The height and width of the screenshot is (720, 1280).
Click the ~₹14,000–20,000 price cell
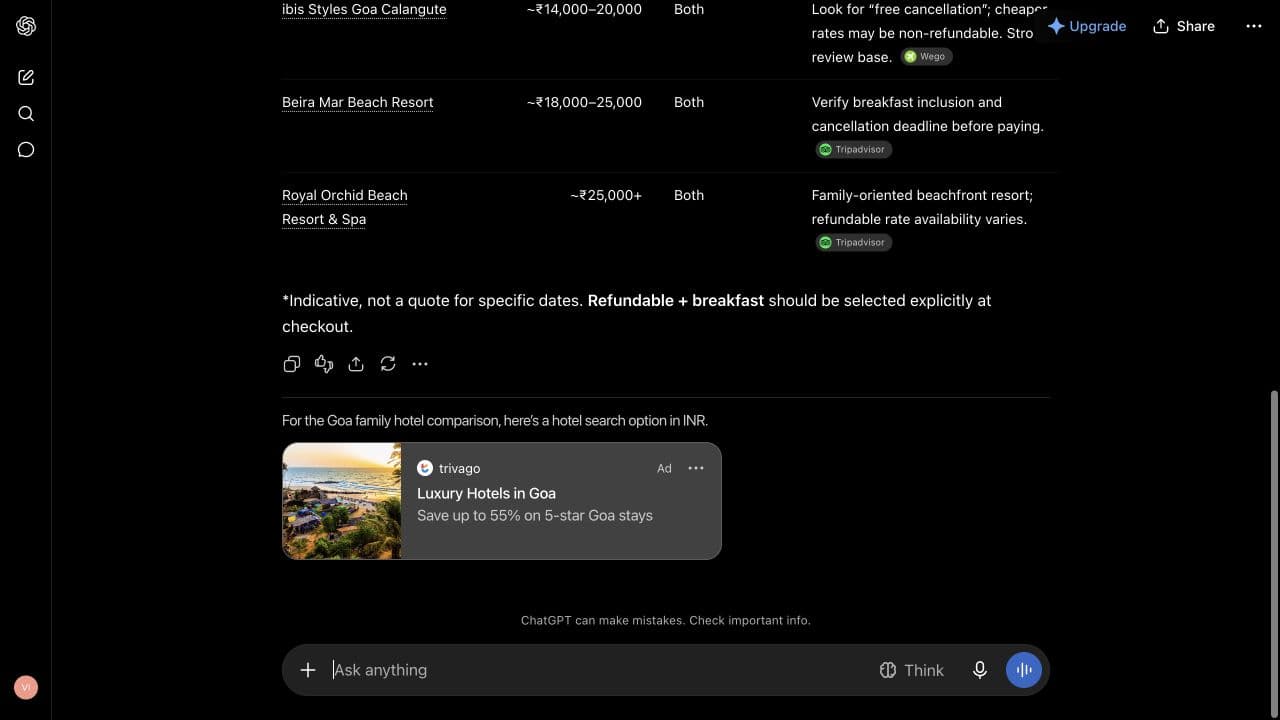pyautogui.click(x=584, y=9)
